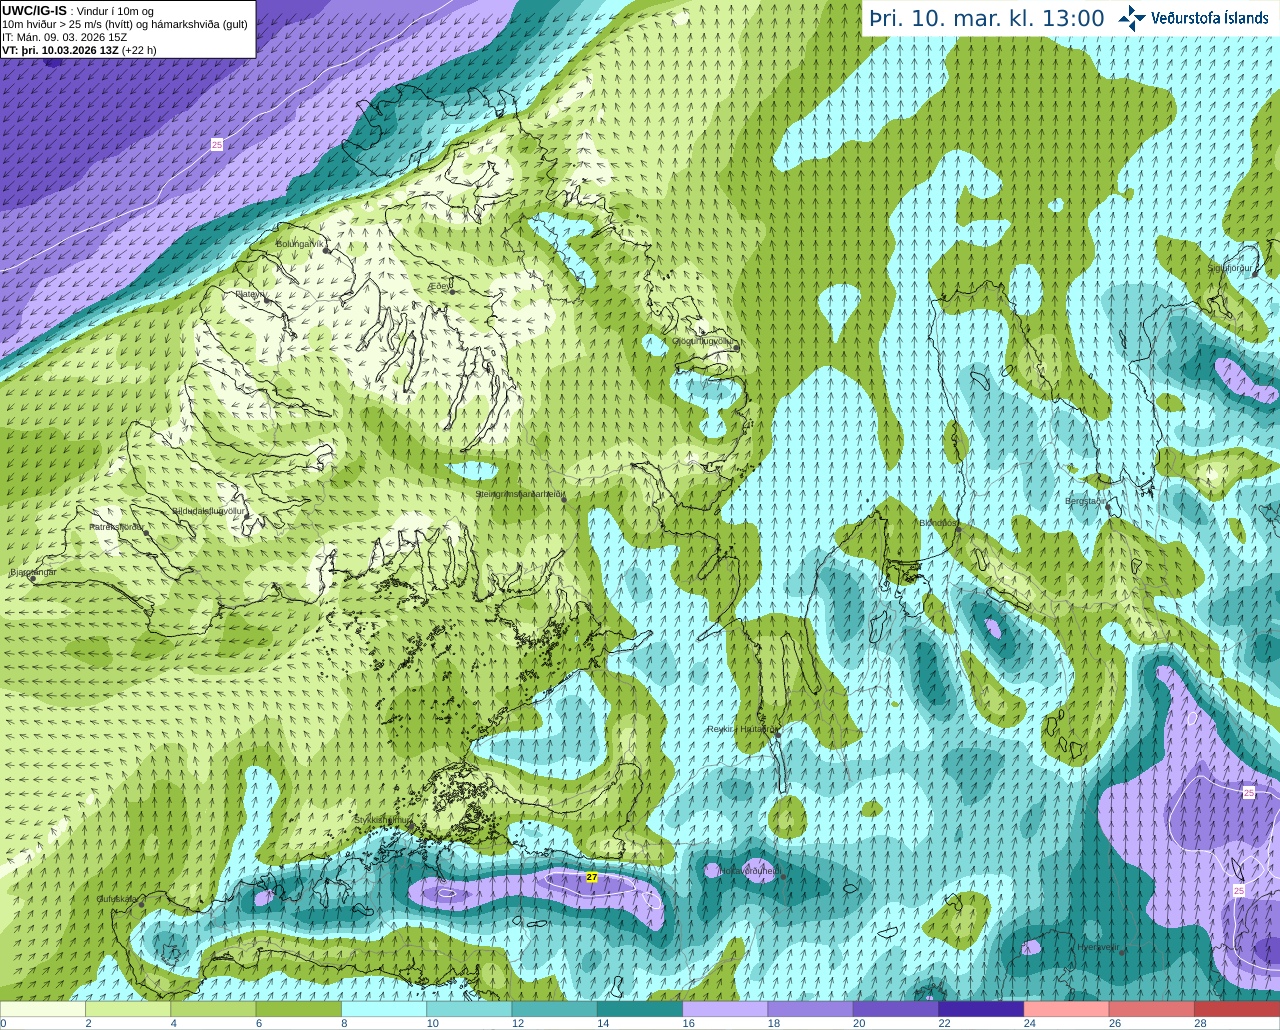The width and height of the screenshot is (1280, 1030).
Task: Click the Veðurstofa Íslands name text
Action: pyautogui.click(x=1210, y=18)
